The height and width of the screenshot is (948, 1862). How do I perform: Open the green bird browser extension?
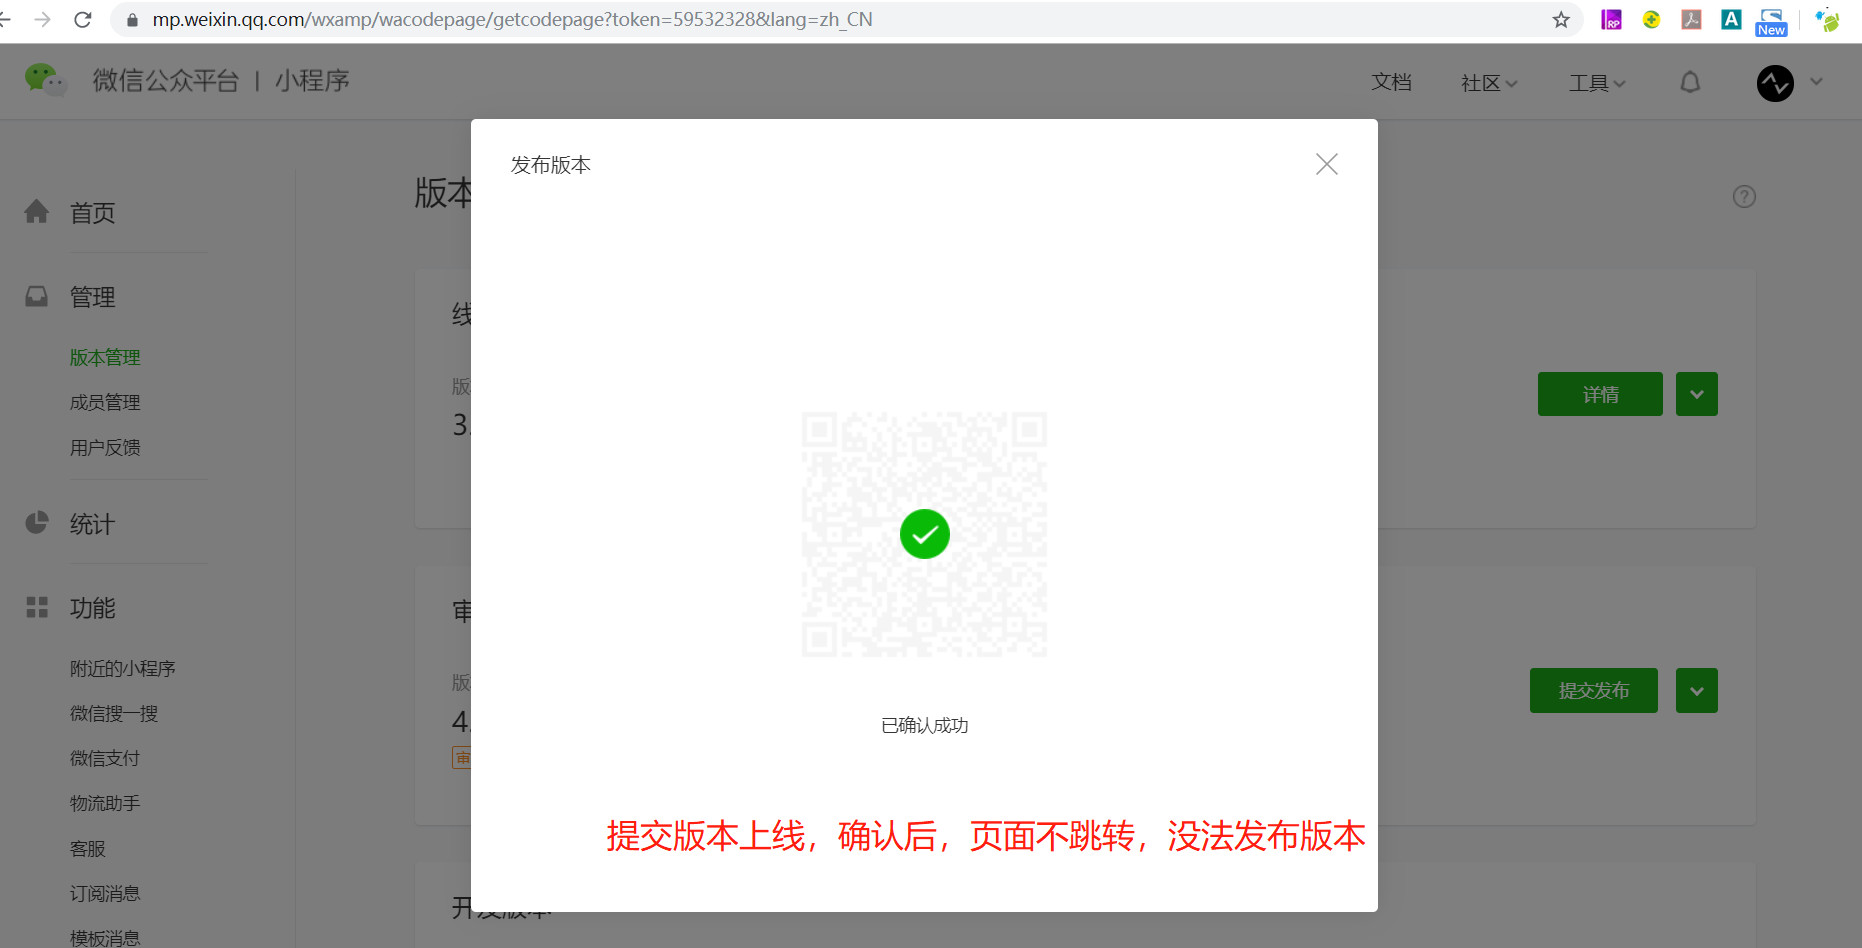[x=1828, y=20]
